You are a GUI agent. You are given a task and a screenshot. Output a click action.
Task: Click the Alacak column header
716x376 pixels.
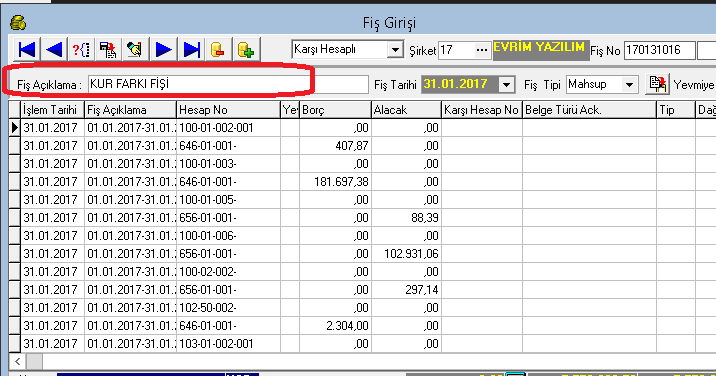point(406,110)
